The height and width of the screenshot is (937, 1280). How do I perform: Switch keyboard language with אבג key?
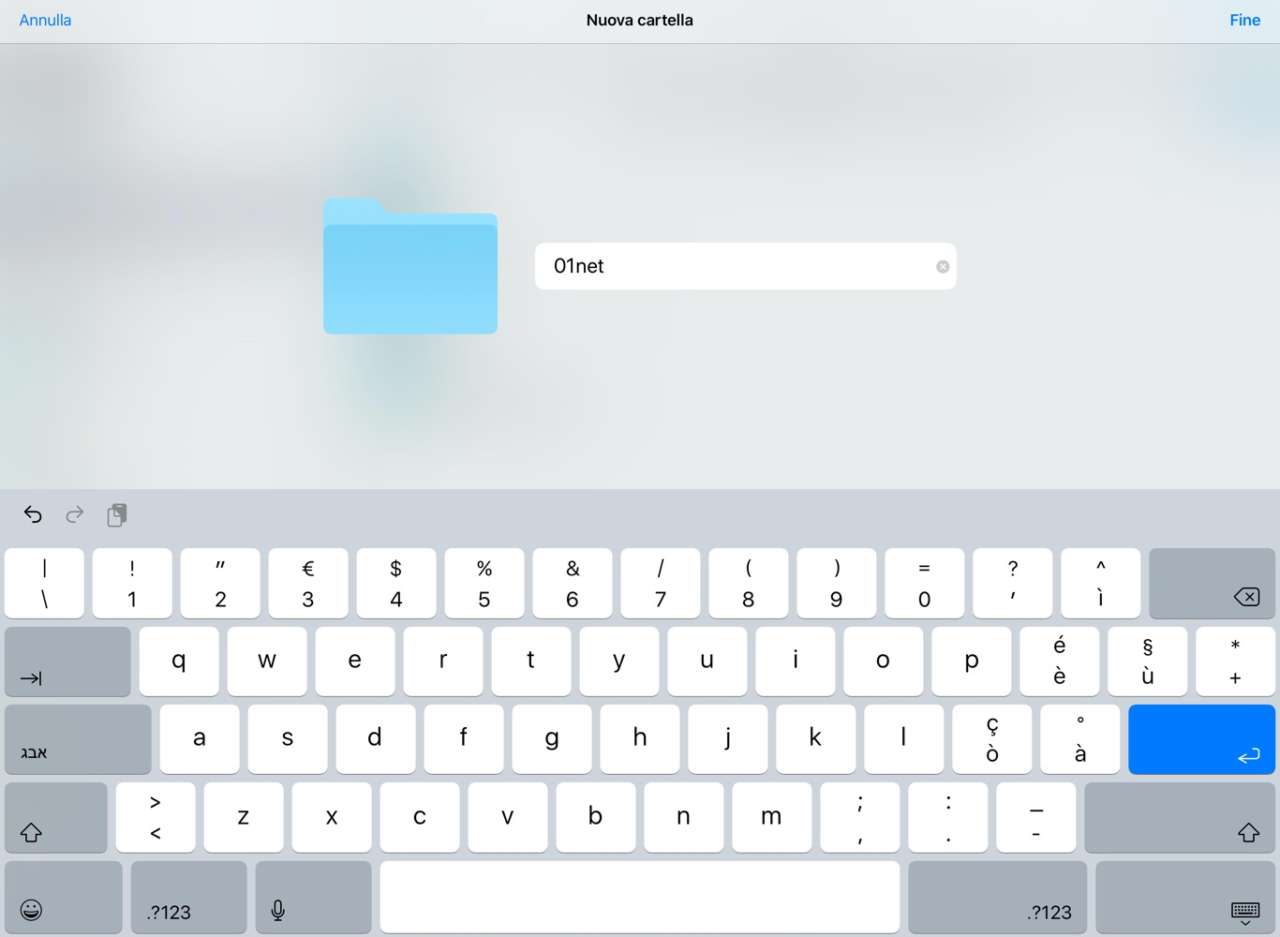tap(78, 739)
